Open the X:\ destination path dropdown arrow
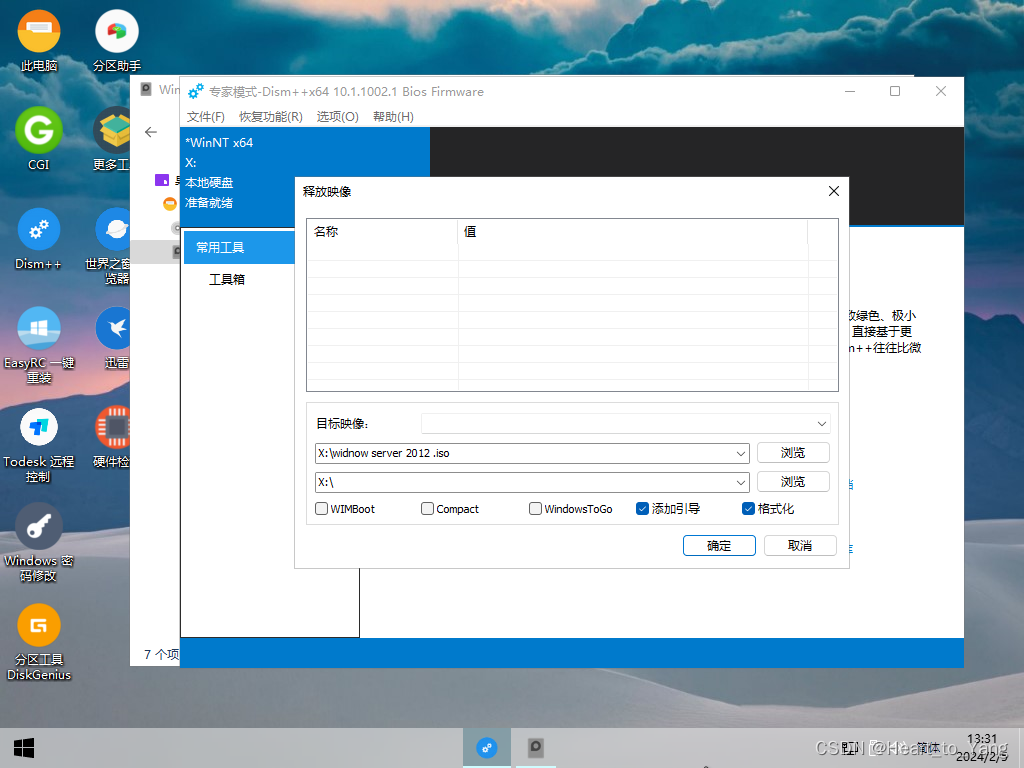This screenshot has width=1024, height=768. pos(740,482)
